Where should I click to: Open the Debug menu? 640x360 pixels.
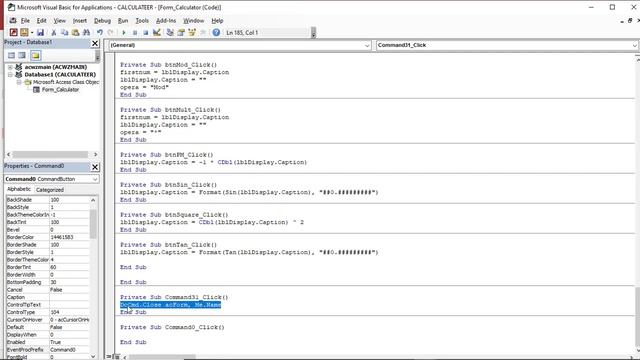coord(102,20)
